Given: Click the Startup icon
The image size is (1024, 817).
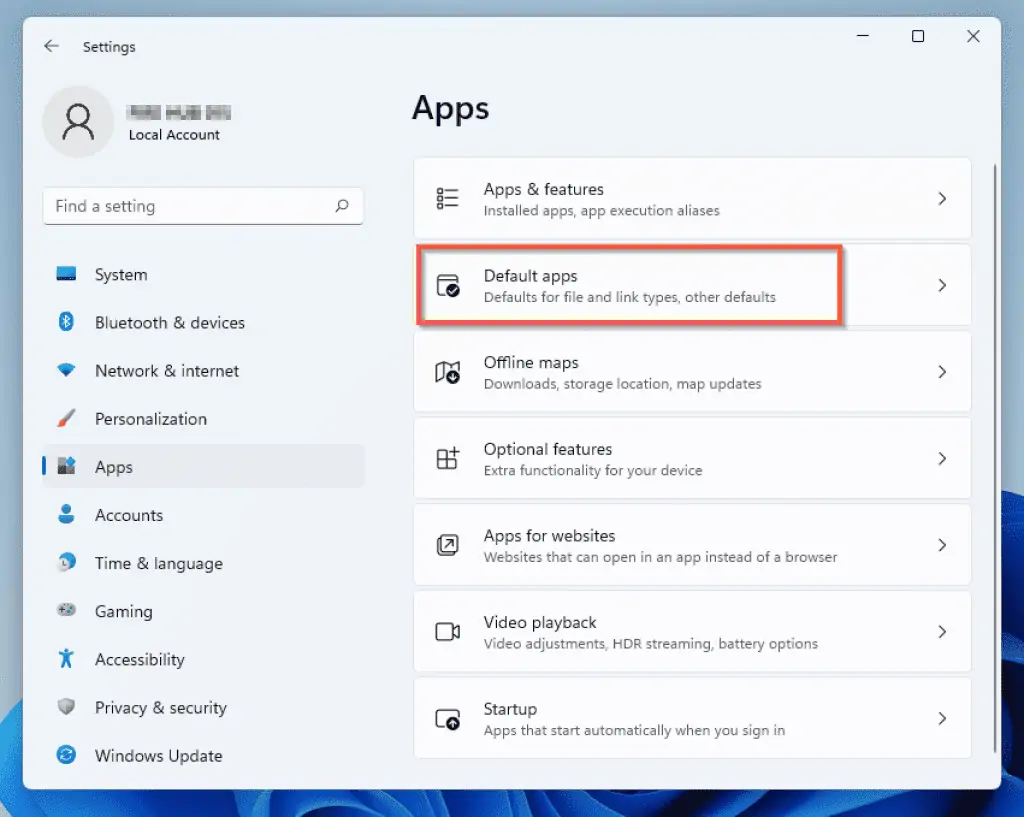Looking at the screenshot, I should 447,719.
